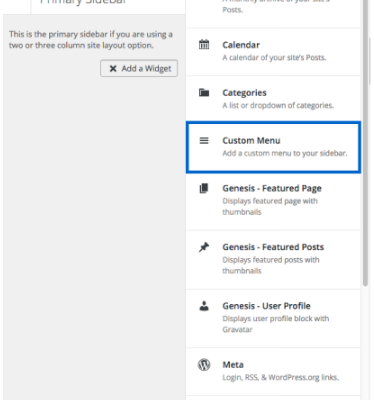Select the Categories widget title
Viewport: 374px width, 400px height.
click(x=244, y=93)
